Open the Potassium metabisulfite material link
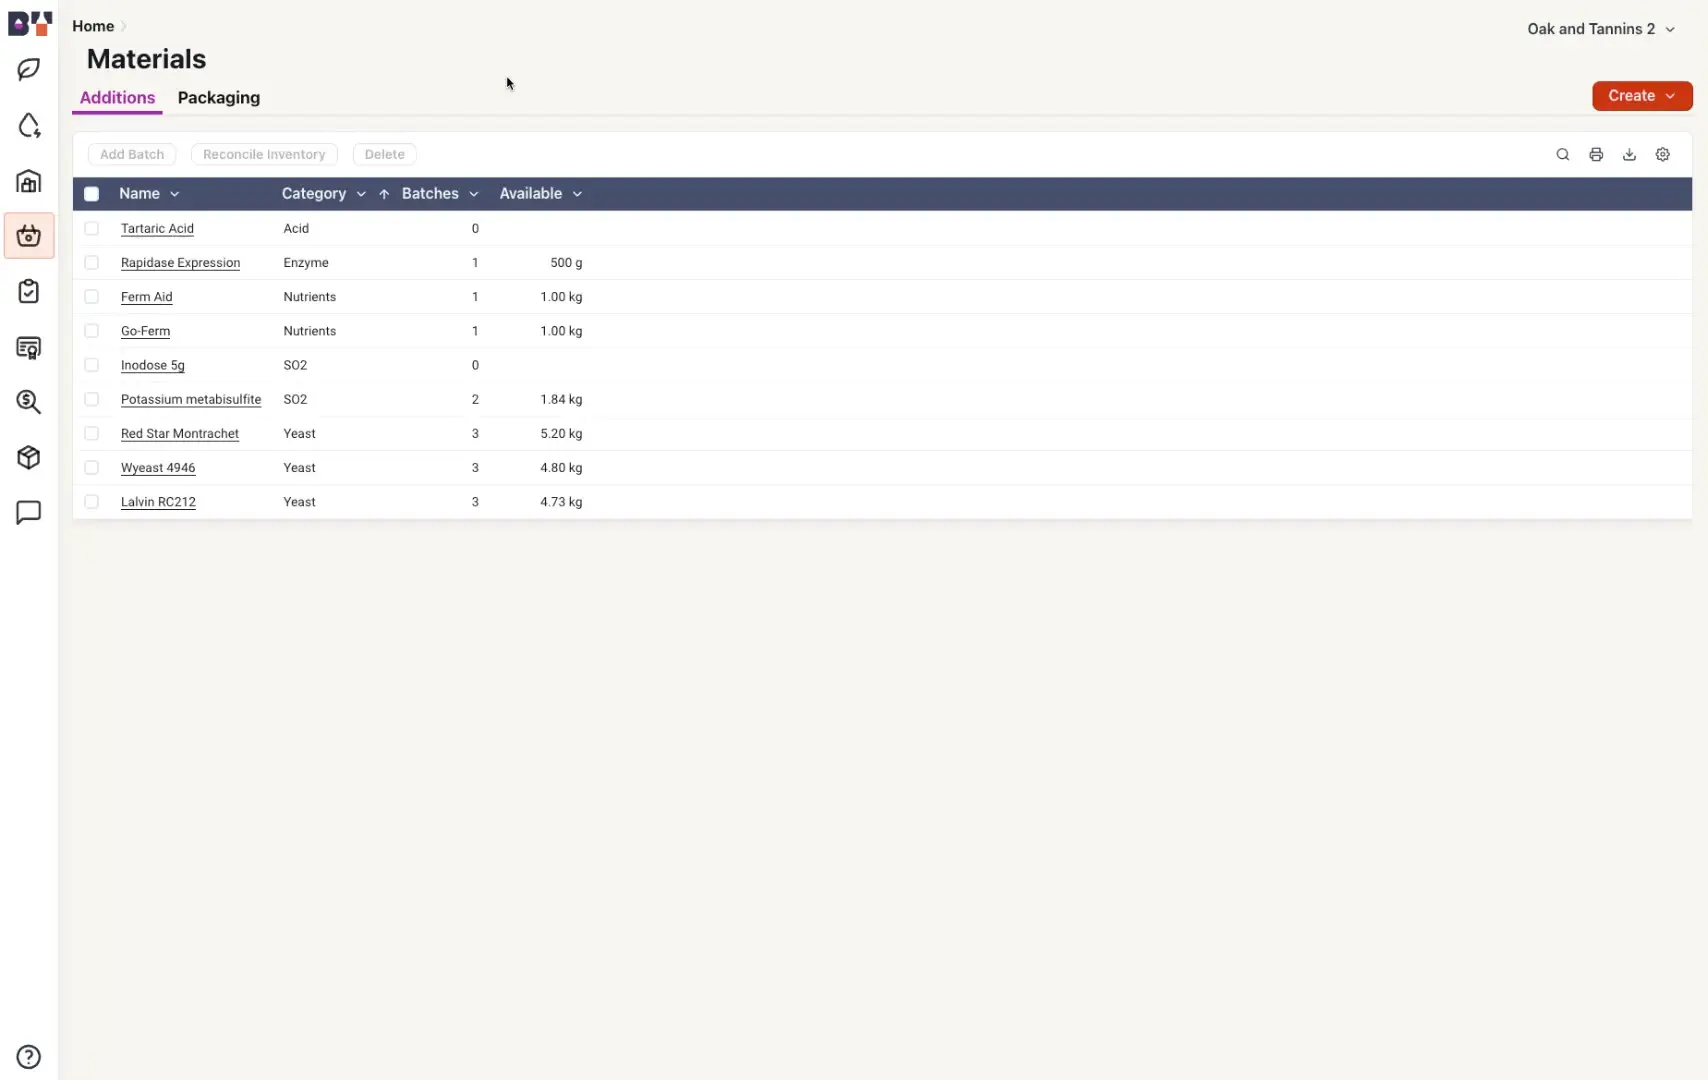 click(190, 399)
